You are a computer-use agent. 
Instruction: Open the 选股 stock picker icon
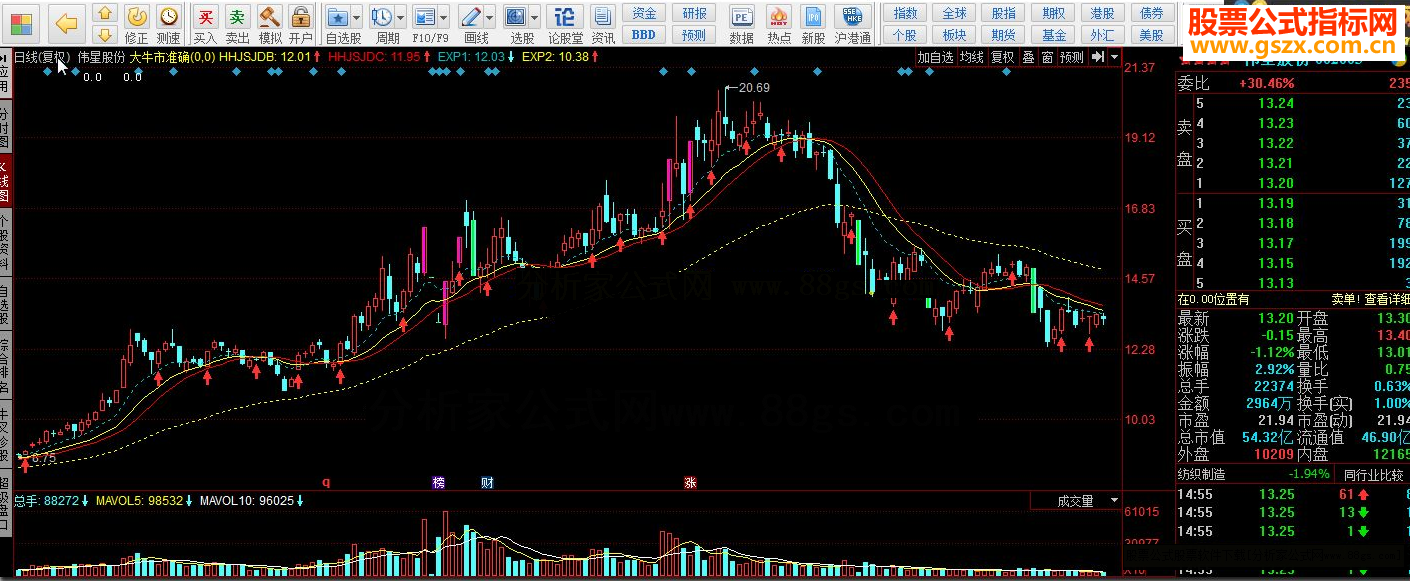click(x=516, y=17)
